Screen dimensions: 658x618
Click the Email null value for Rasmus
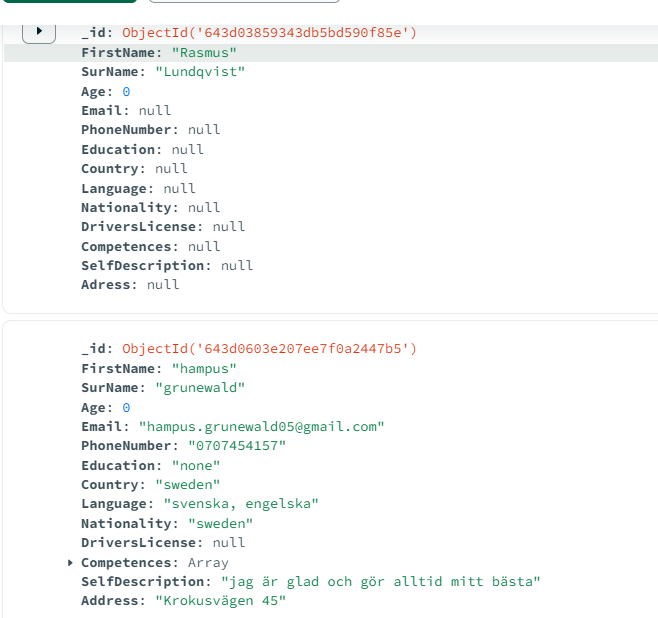(x=155, y=111)
